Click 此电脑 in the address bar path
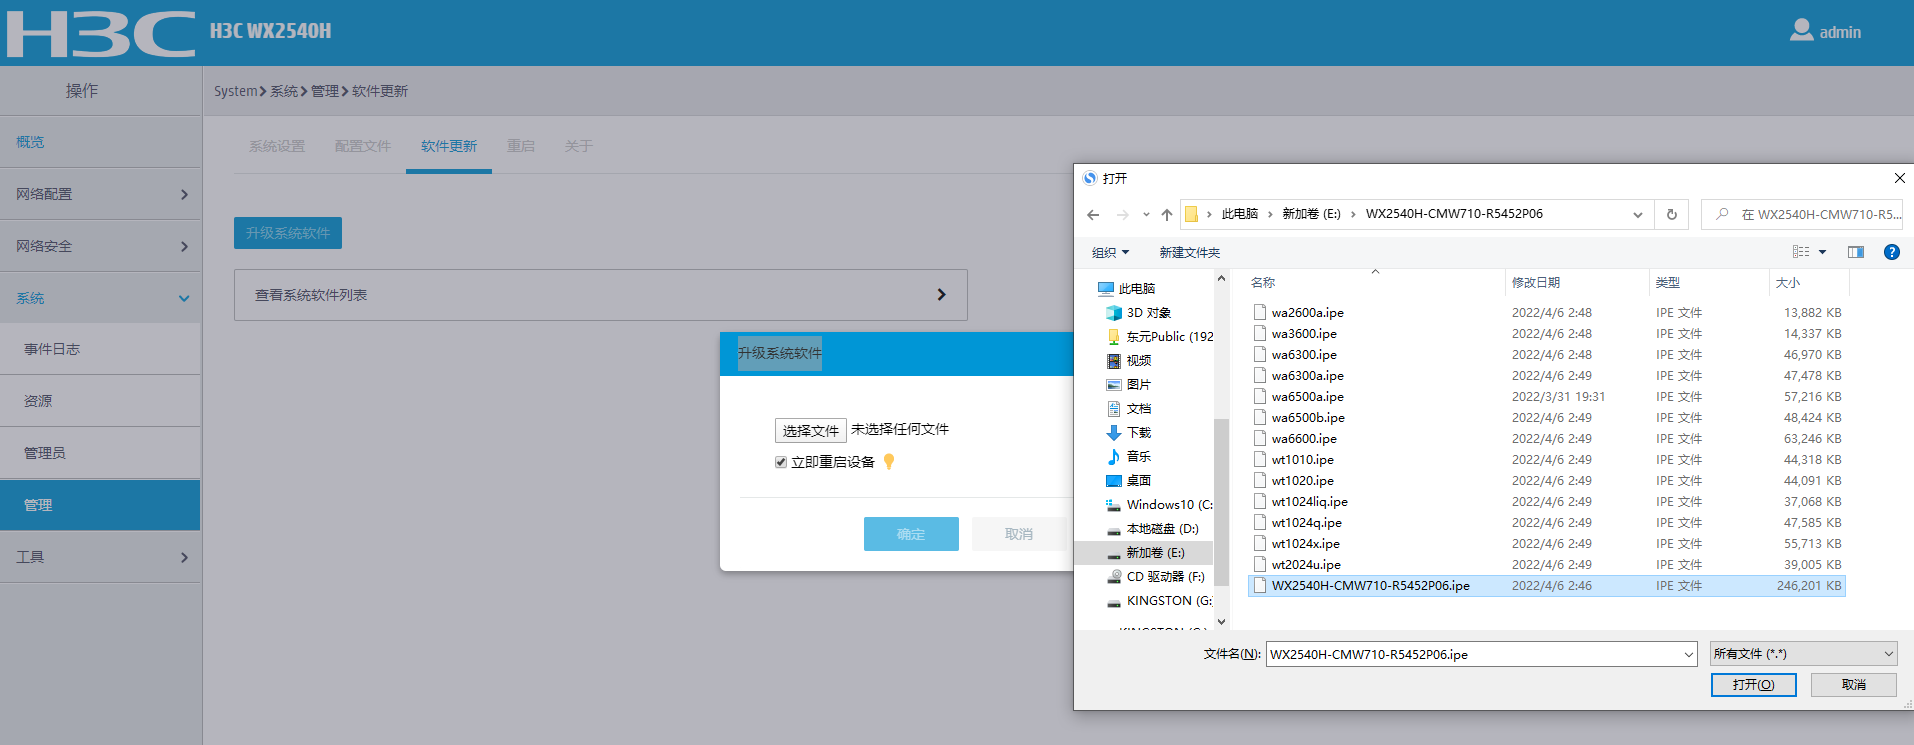This screenshot has width=1914, height=745. point(1240,214)
